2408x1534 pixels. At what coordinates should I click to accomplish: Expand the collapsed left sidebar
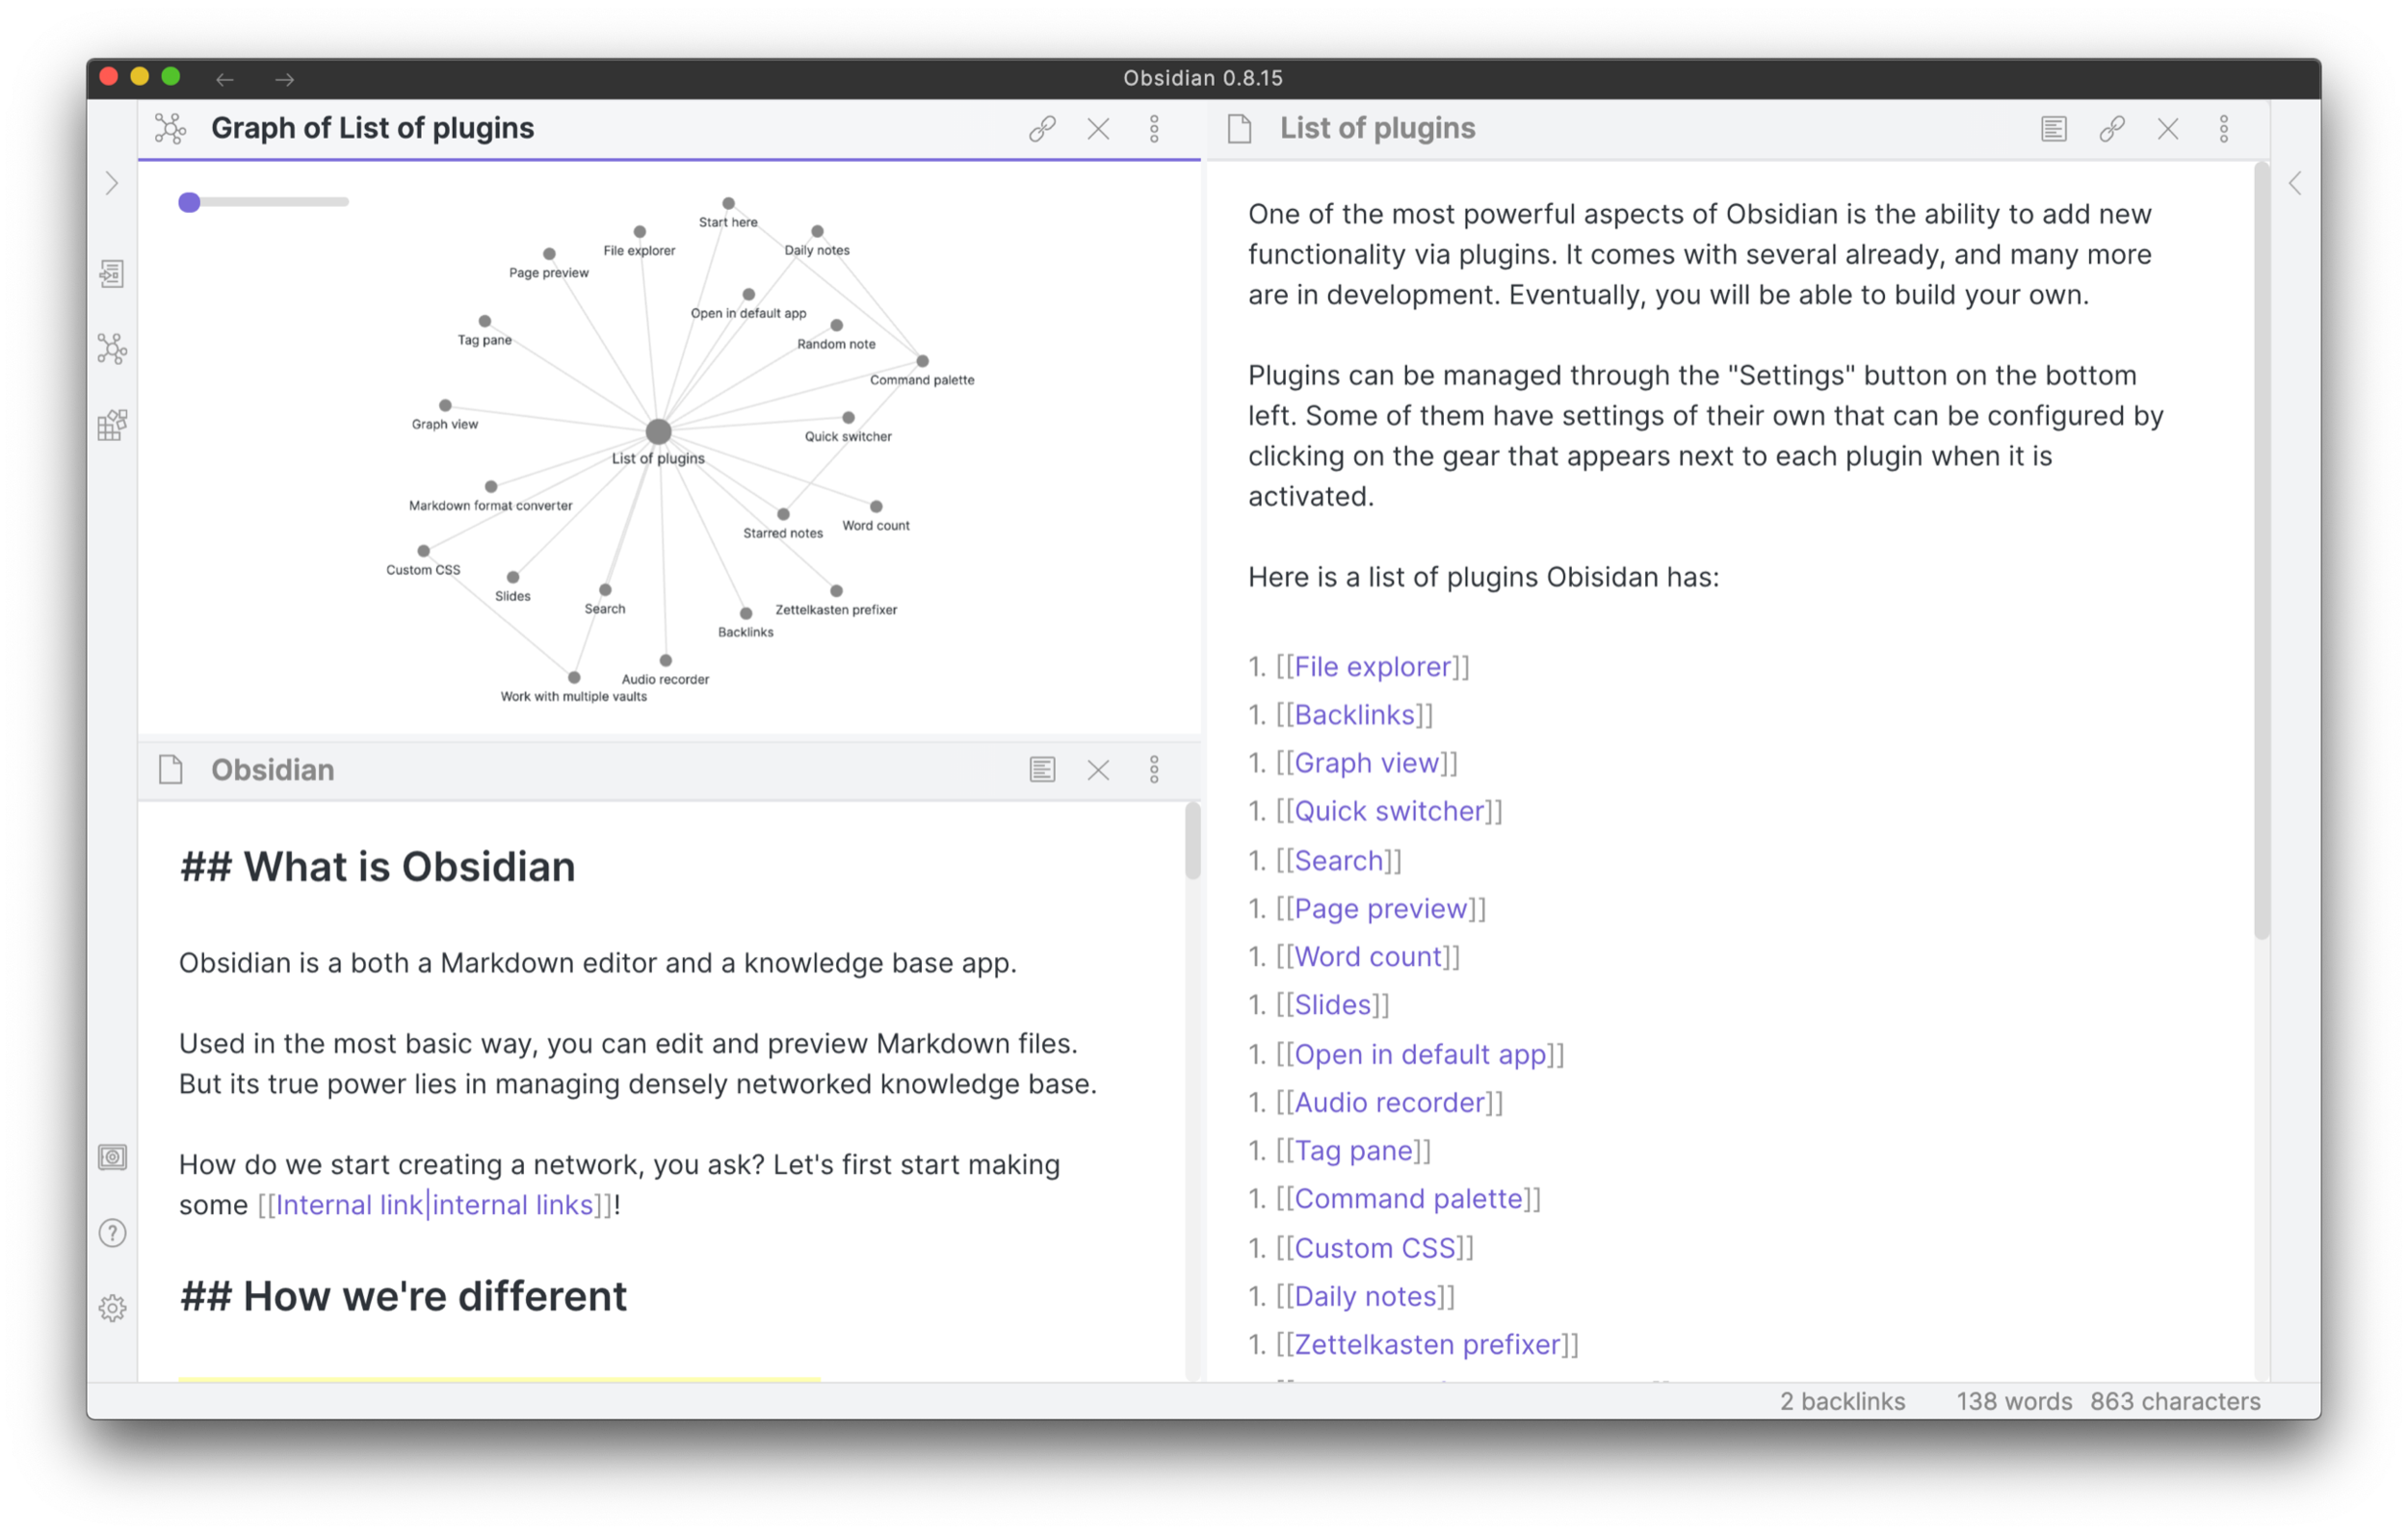pyautogui.click(x=111, y=183)
